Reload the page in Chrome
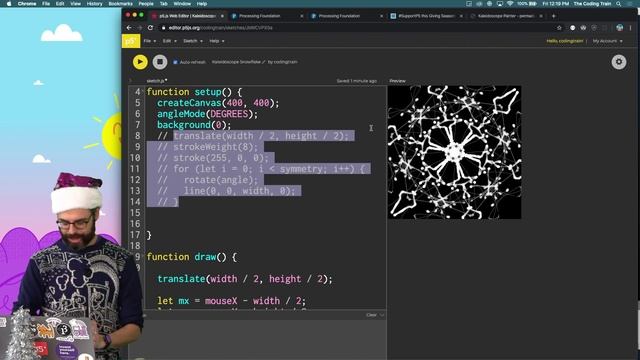640x360 pixels. pyautogui.click(x=150, y=28)
